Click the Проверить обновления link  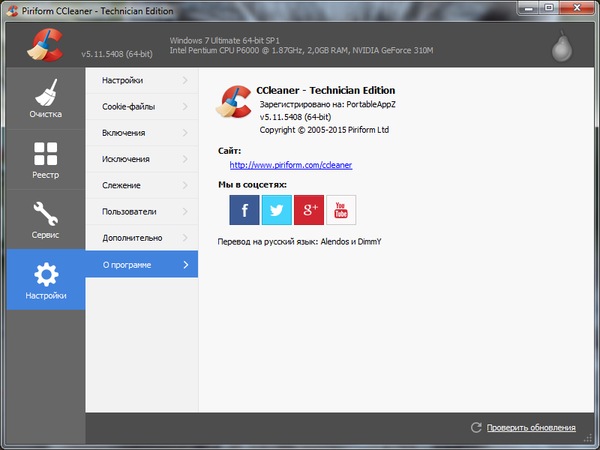[x=531, y=428]
